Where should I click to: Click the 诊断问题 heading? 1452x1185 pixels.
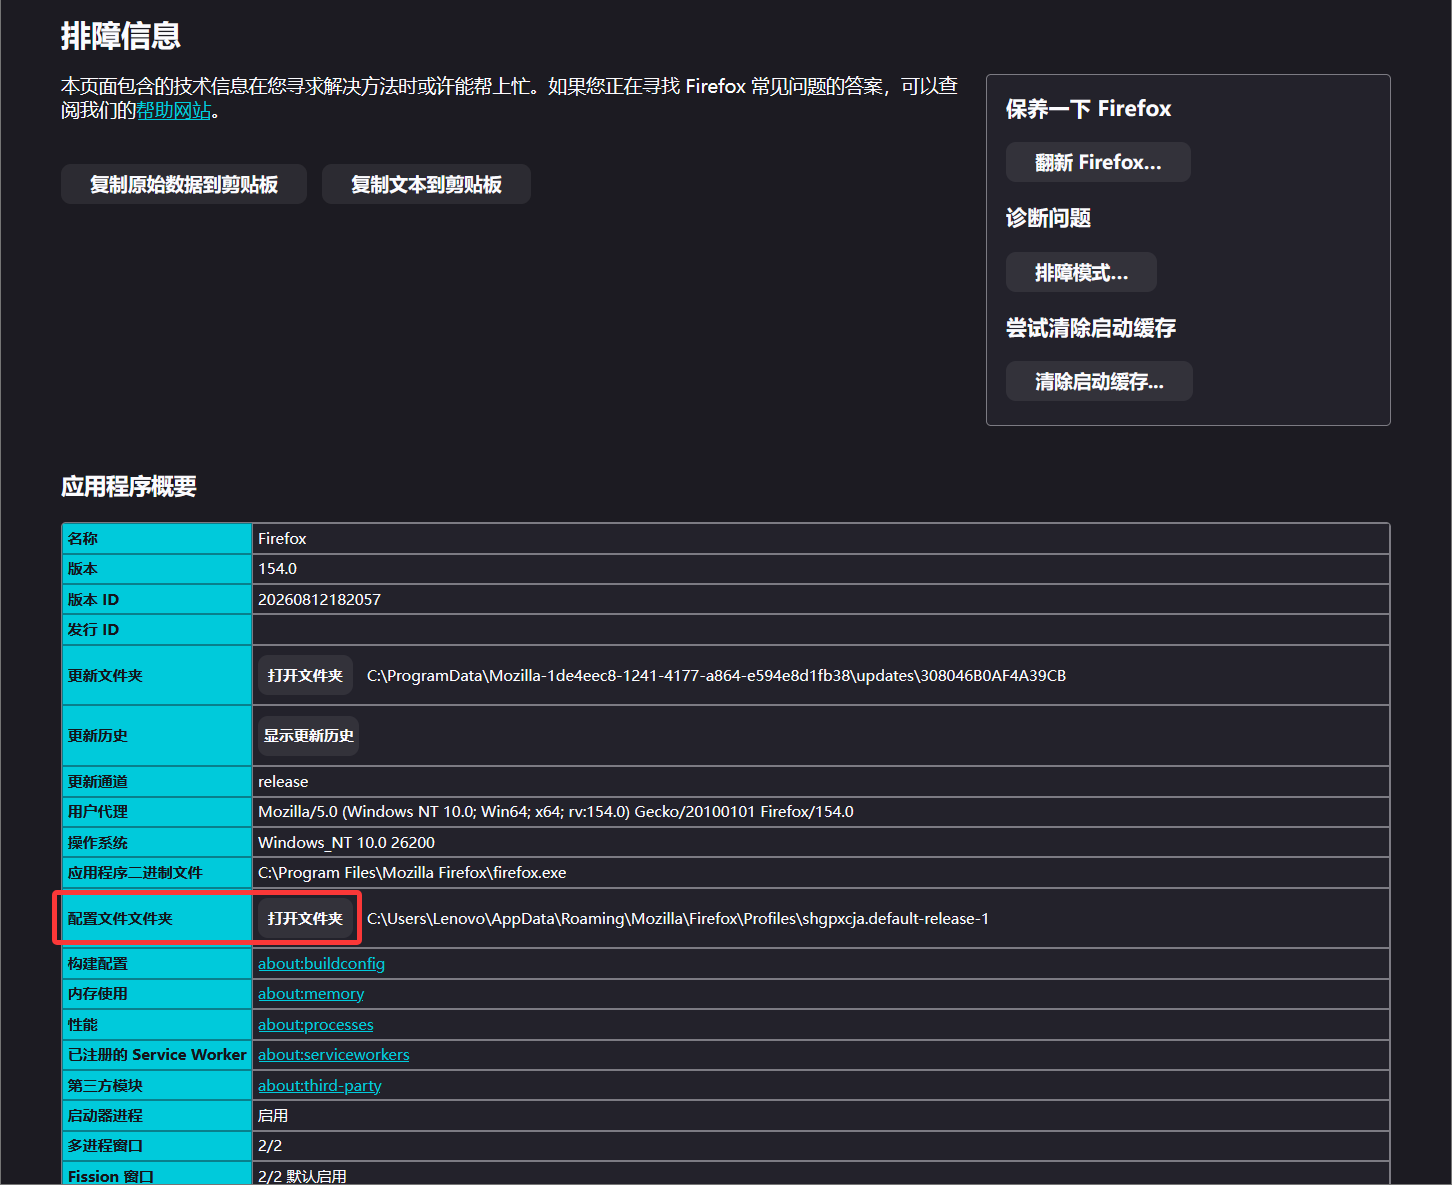coord(1048,217)
